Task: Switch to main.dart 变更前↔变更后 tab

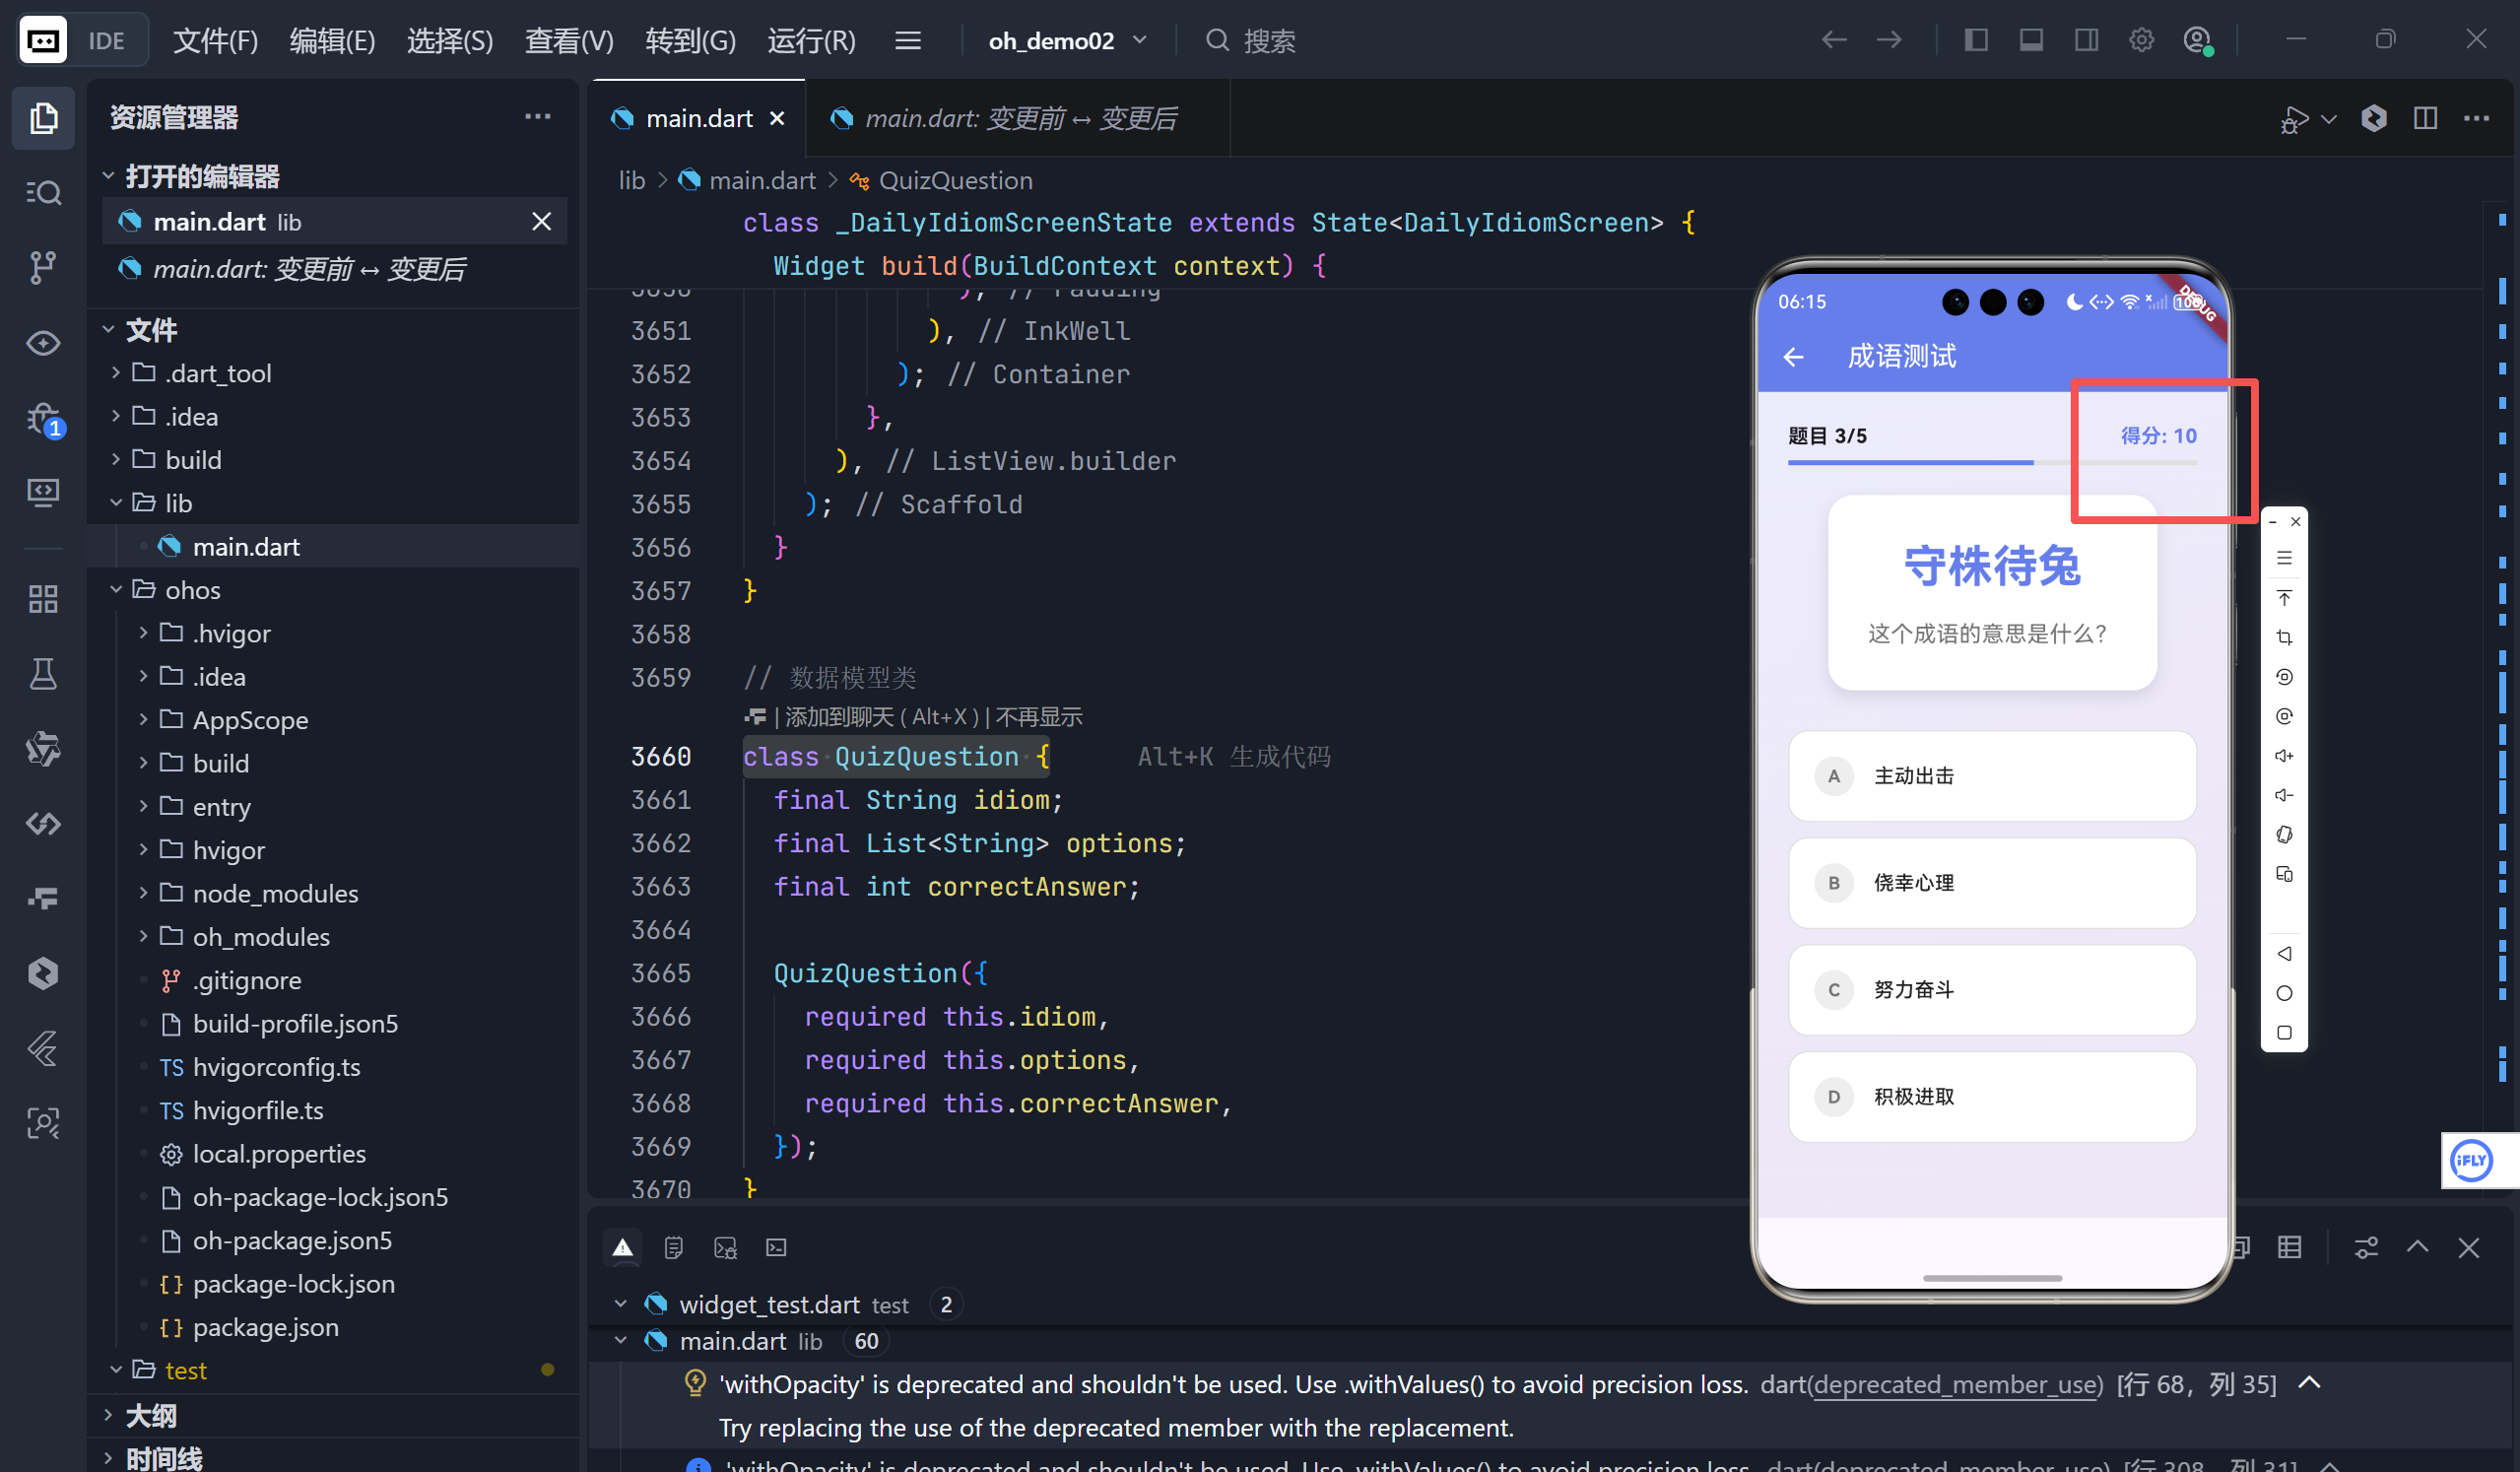Action: click(x=1017, y=118)
